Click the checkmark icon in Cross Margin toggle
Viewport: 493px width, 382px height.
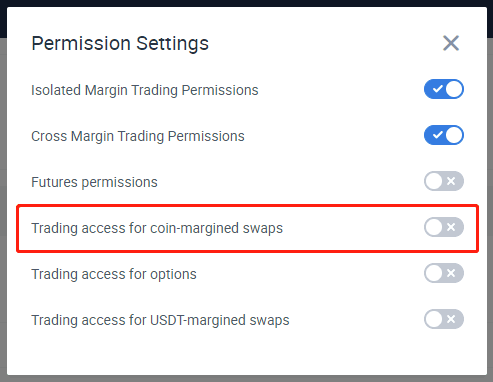437,135
